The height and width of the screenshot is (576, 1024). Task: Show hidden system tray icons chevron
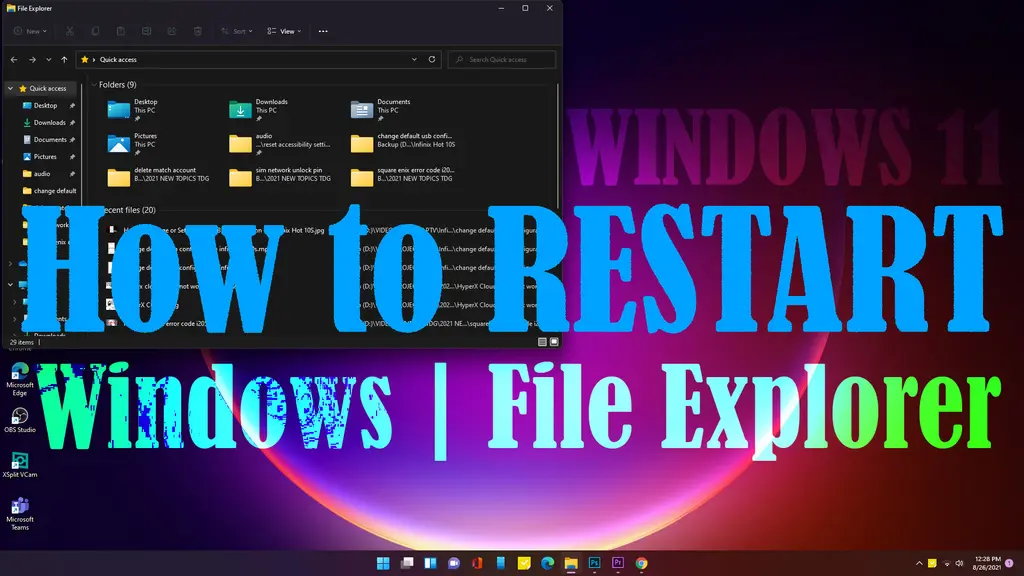coord(919,563)
